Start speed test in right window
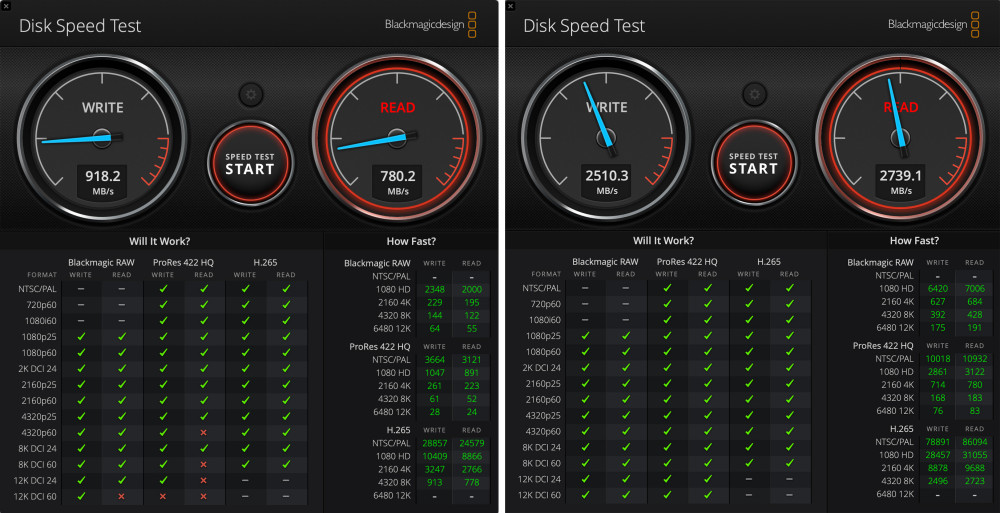 [754, 163]
